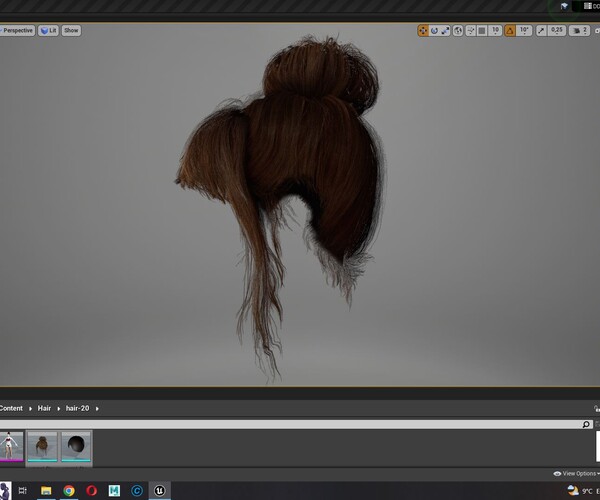Select the character skeletal mesh thumbnail

click(10, 446)
